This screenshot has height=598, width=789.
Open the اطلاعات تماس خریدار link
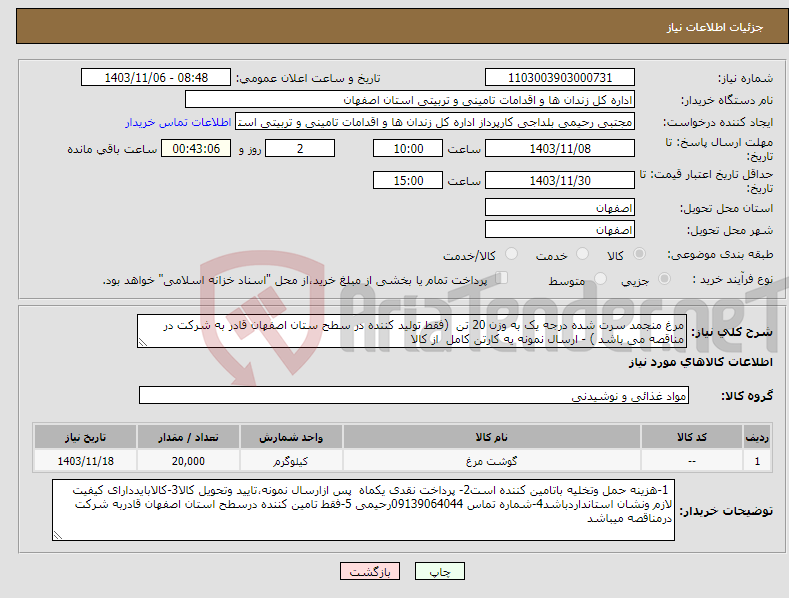(178, 122)
